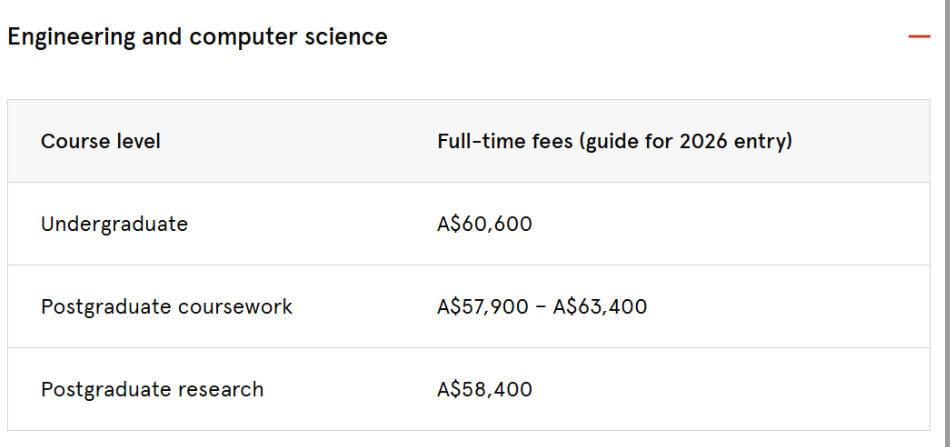This screenshot has width=950, height=447.
Task: Collapse the Engineering and computer science section
Action: (918, 38)
